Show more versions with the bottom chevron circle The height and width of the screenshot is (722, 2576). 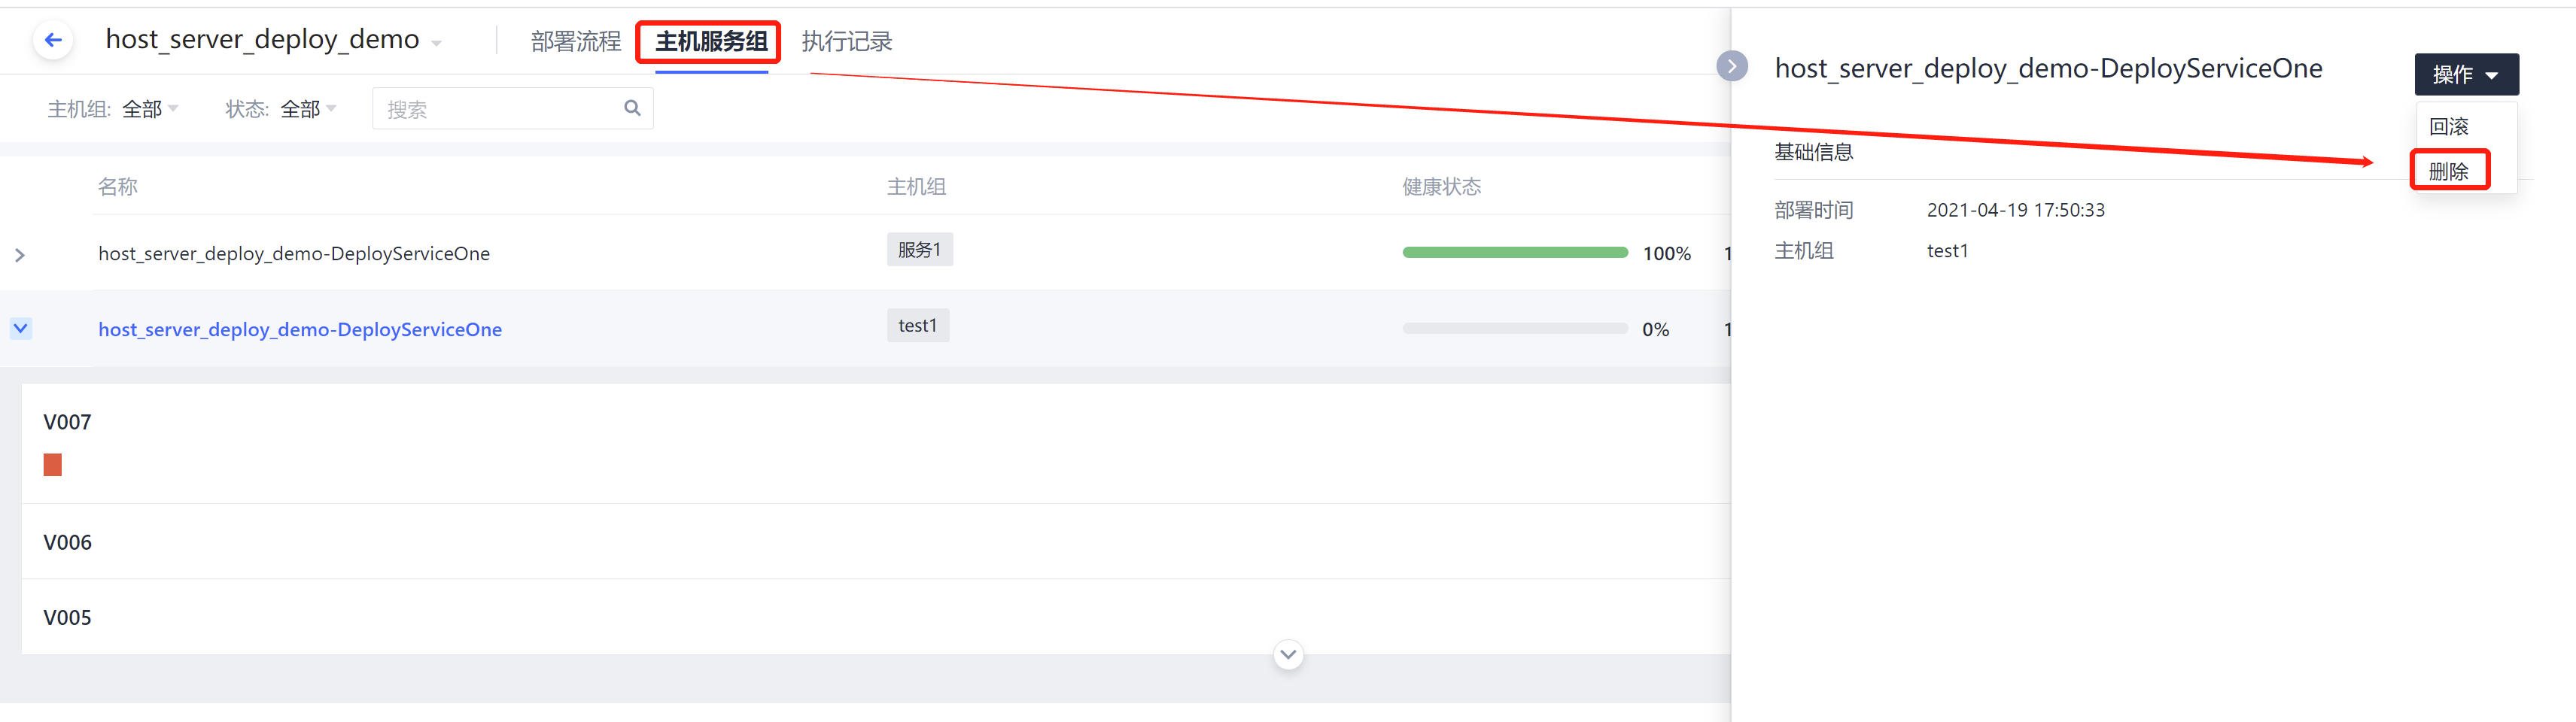(1288, 655)
